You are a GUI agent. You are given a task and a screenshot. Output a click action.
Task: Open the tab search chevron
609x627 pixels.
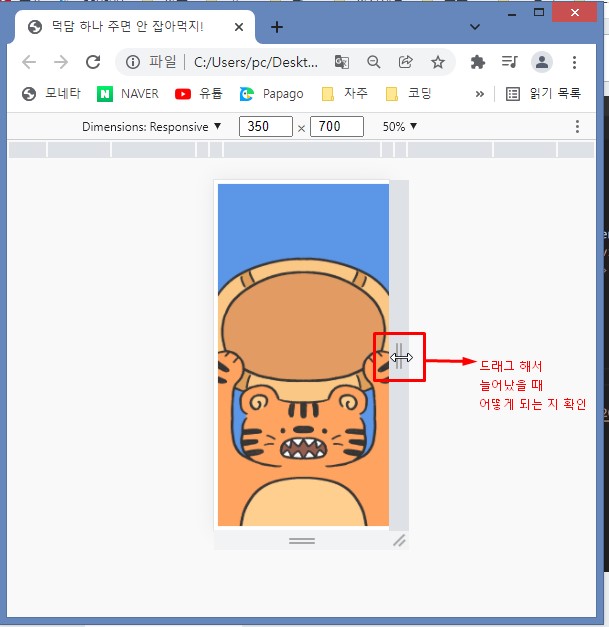[x=475, y=27]
